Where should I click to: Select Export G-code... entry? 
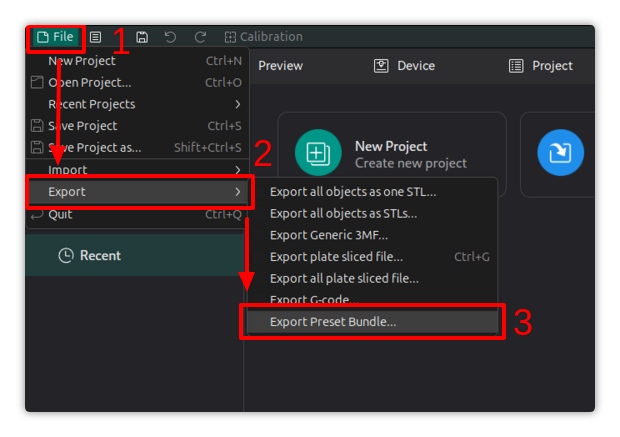click(x=372, y=299)
